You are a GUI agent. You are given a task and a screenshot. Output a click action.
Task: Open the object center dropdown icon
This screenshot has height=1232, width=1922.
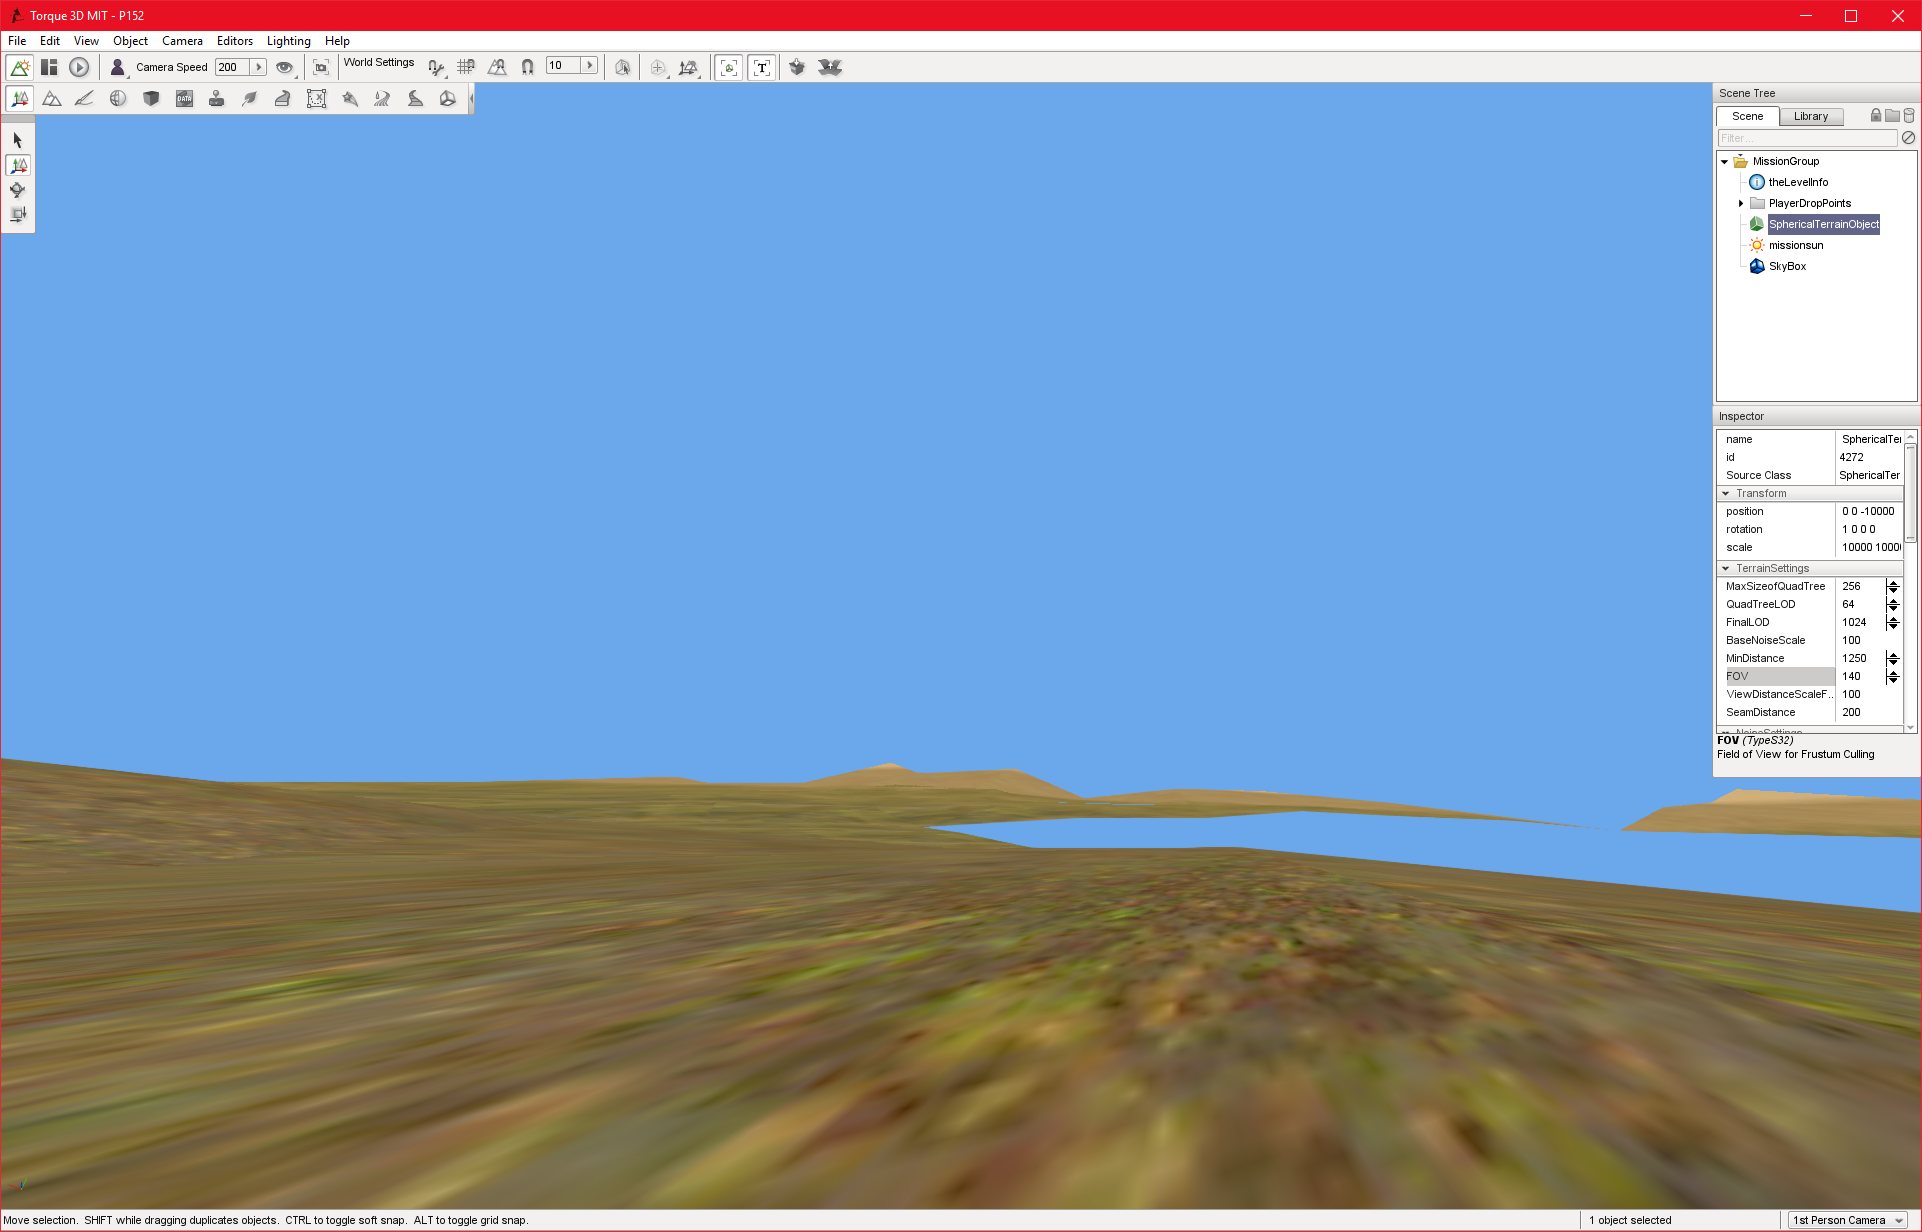coord(658,67)
